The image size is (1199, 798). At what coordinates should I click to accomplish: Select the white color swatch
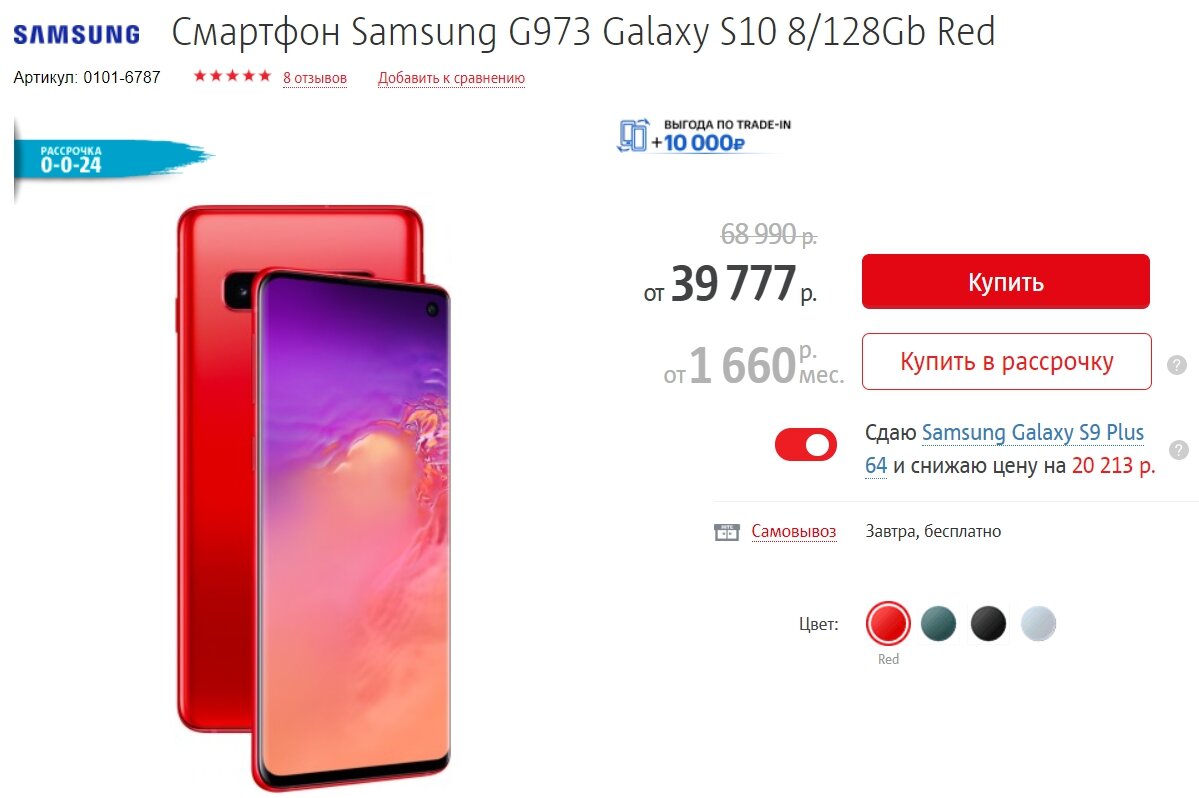1038,624
